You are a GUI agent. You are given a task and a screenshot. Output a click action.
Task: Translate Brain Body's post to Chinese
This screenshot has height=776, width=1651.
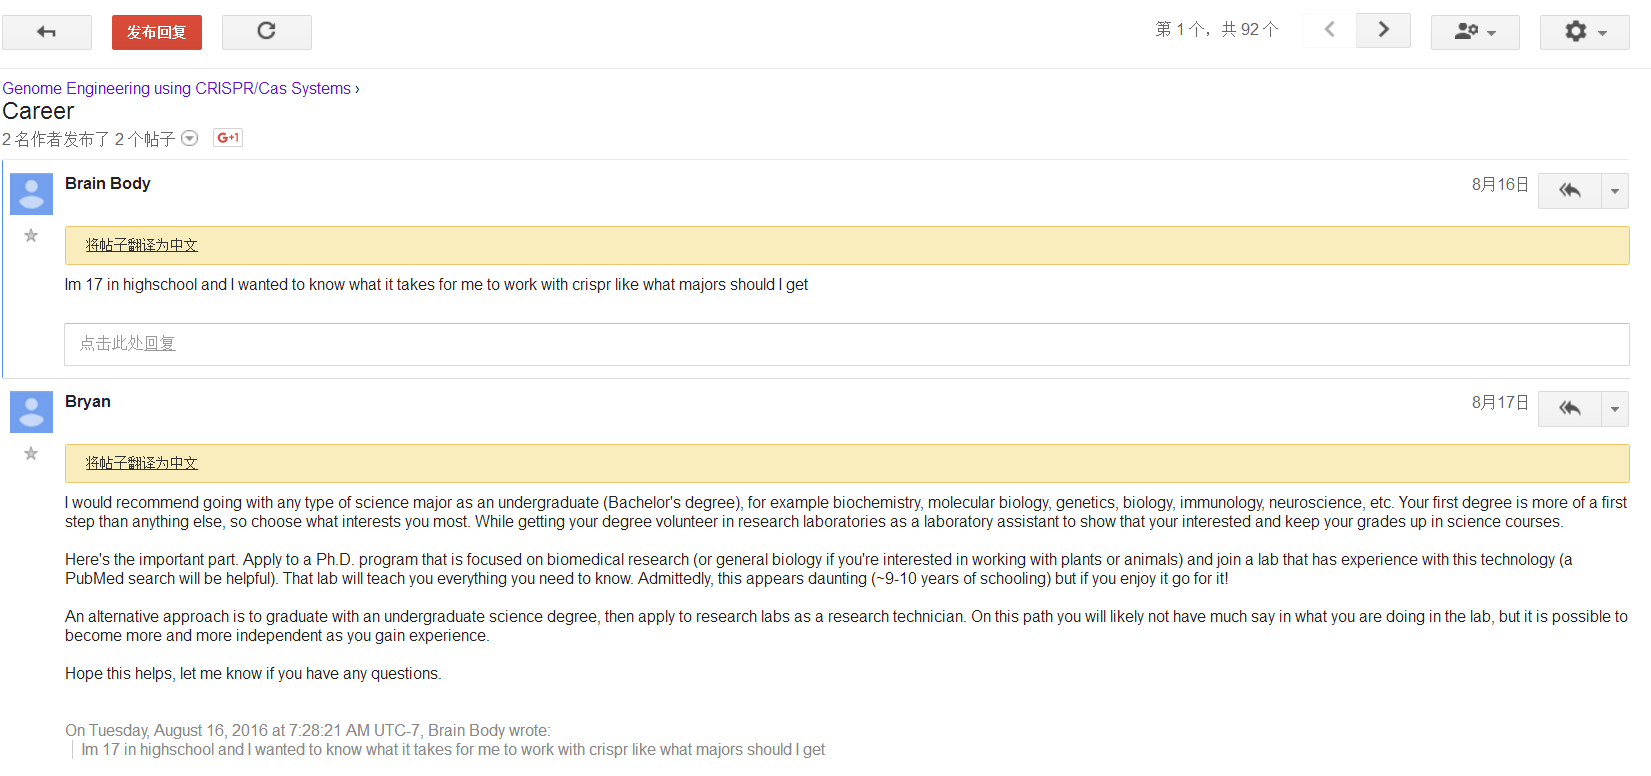click(141, 245)
